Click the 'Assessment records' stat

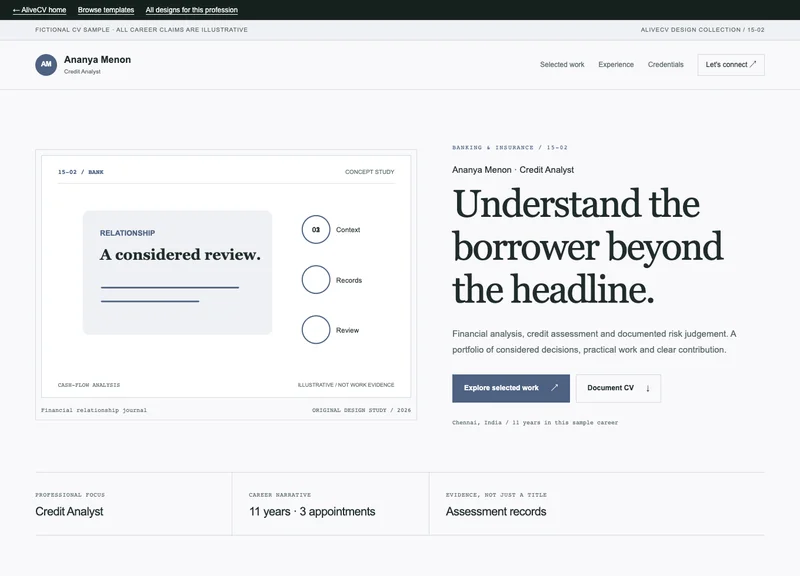(x=496, y=512)
